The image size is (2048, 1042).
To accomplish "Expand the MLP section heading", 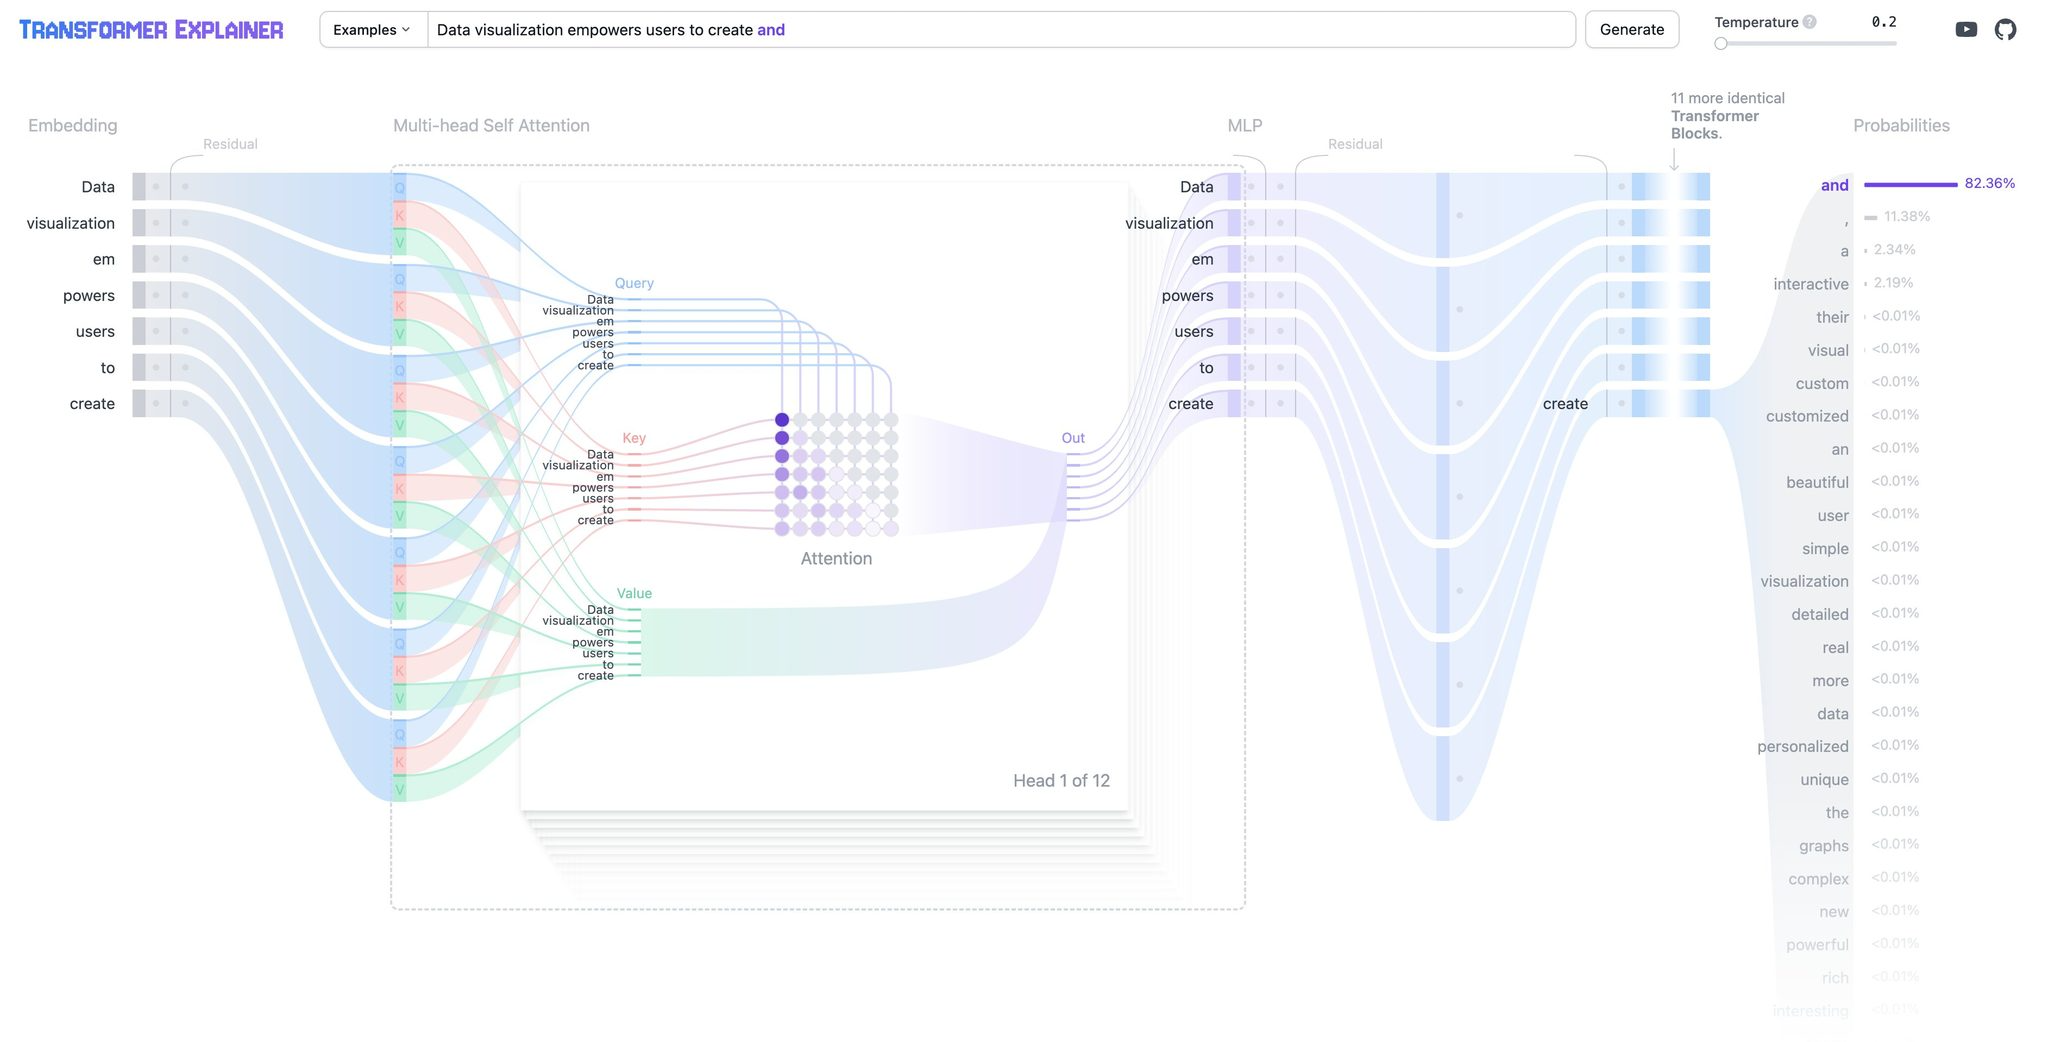I will pos(1244,126).
